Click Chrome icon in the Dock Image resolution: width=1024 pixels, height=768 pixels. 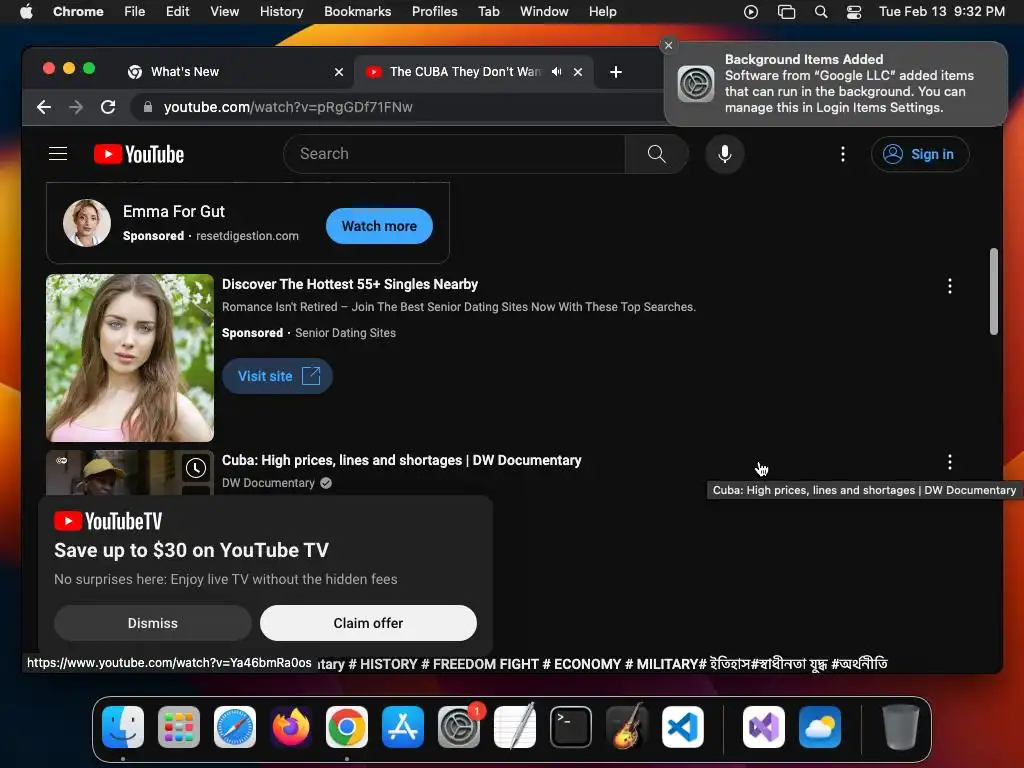(x=347, y=727)
